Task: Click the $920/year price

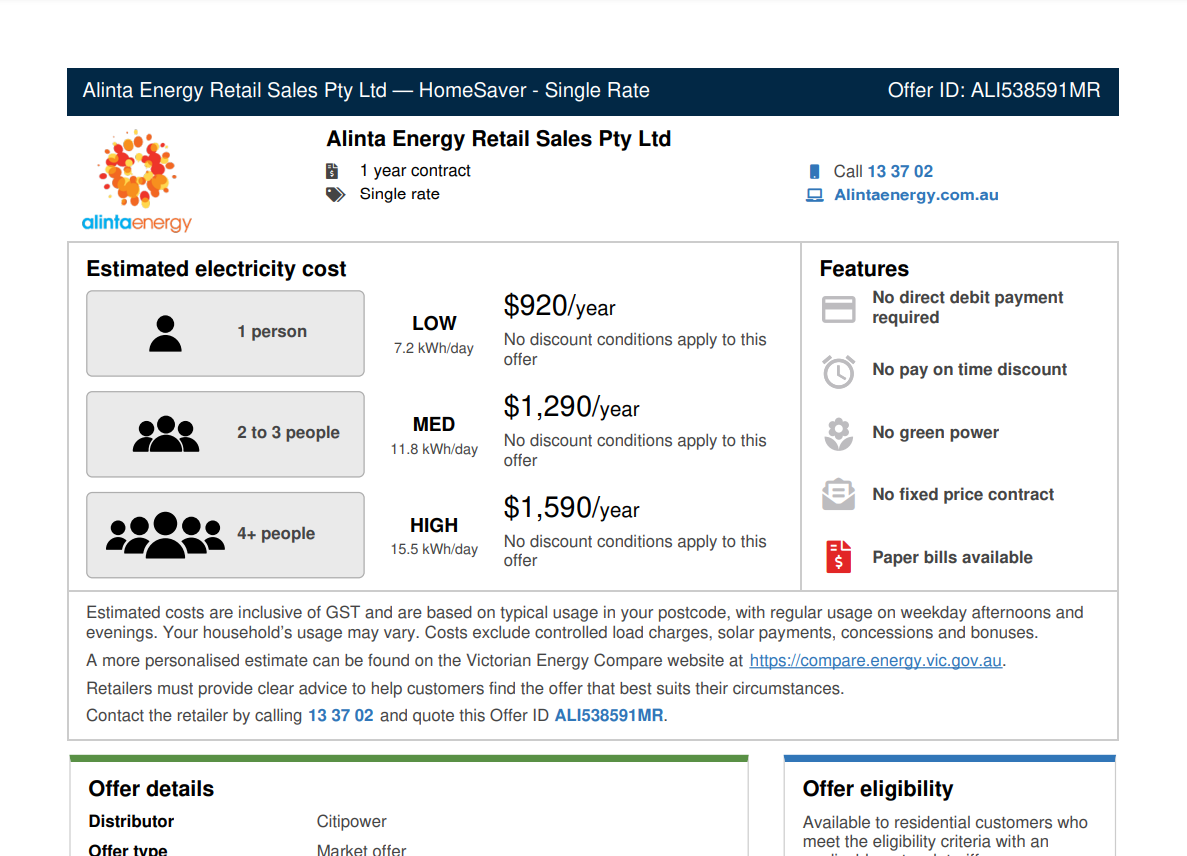Action: (559, 307)
